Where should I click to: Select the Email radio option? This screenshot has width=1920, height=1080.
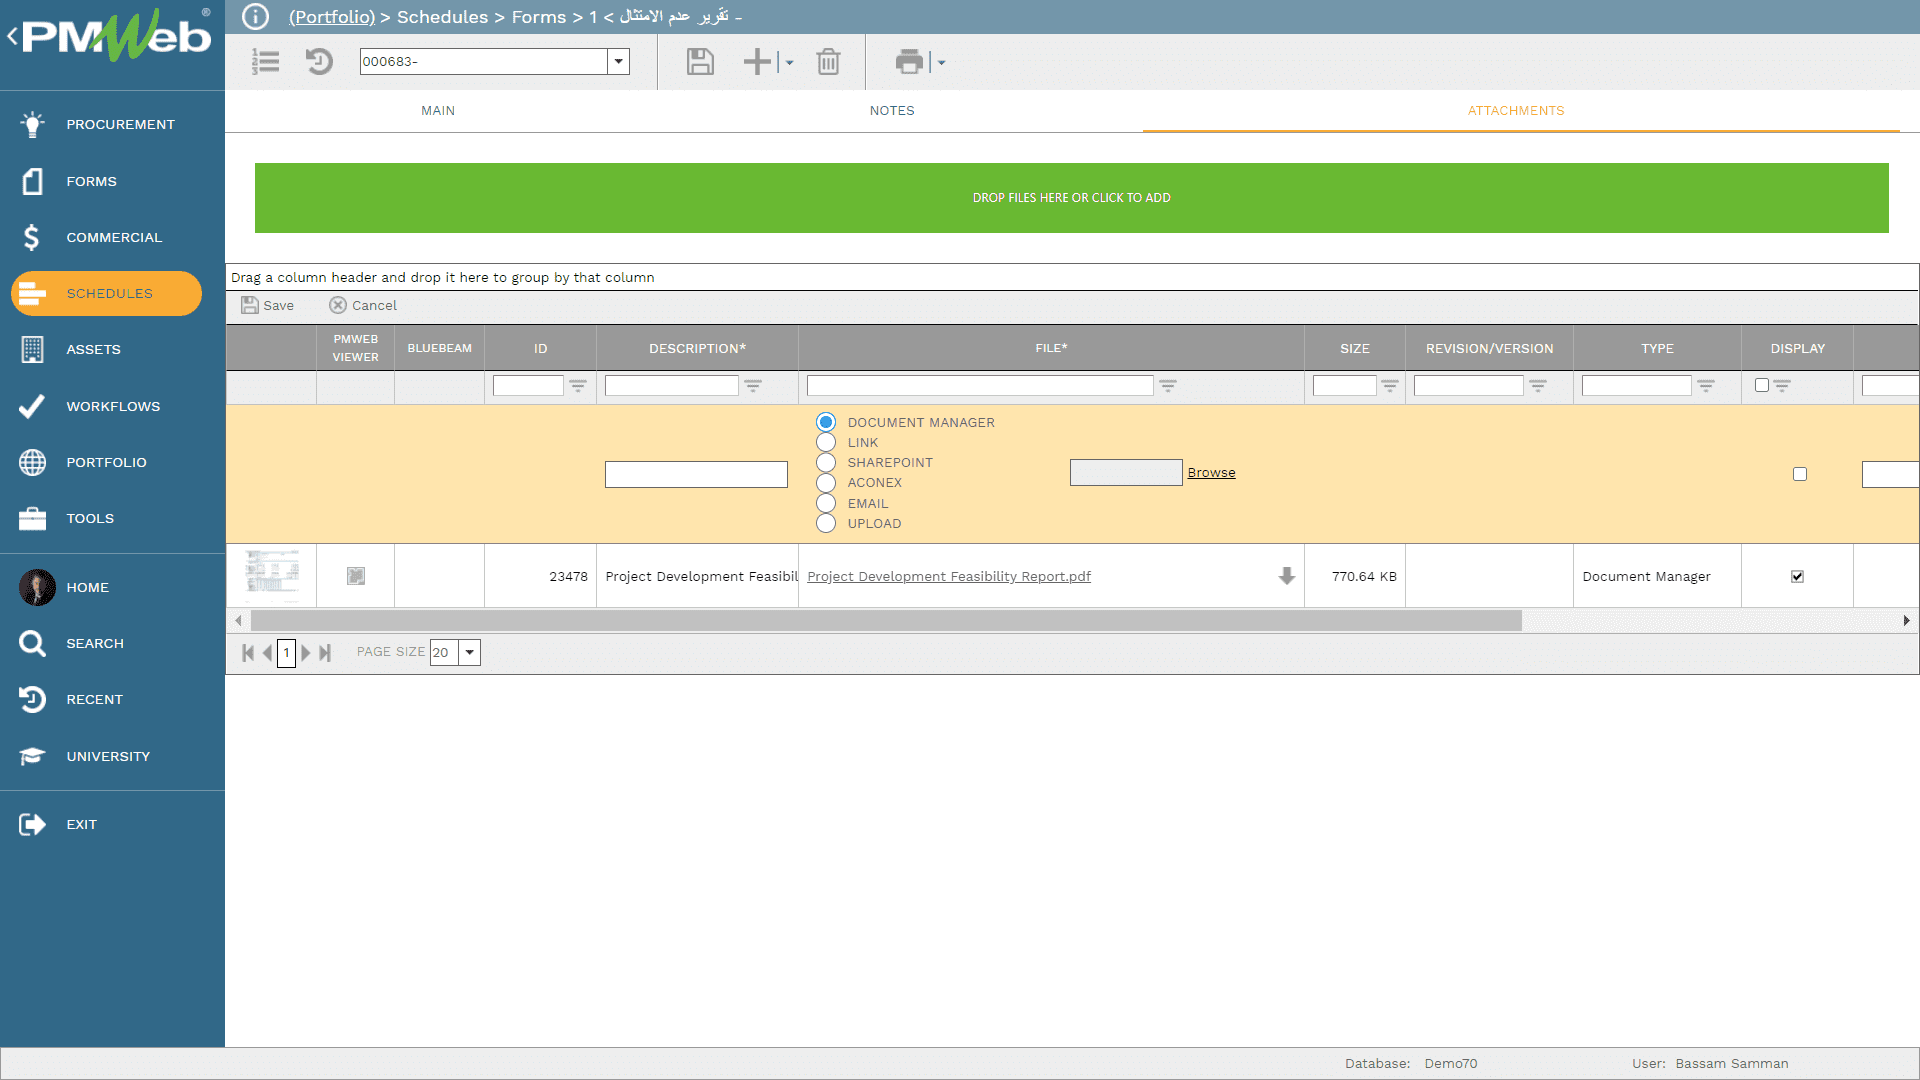[x=826, y=503]
